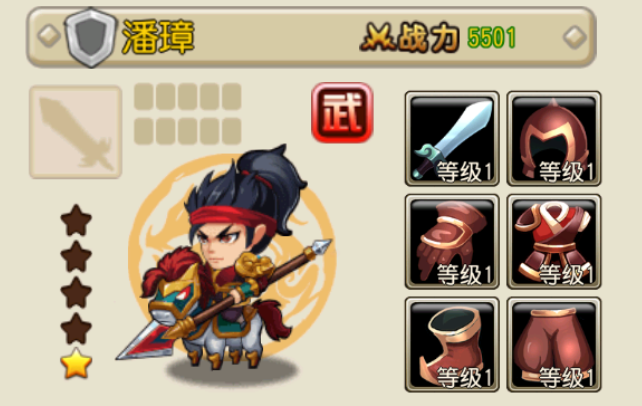
Task: Click the grey shield icon beside 潘璋
Action: (x=91, y=37)
